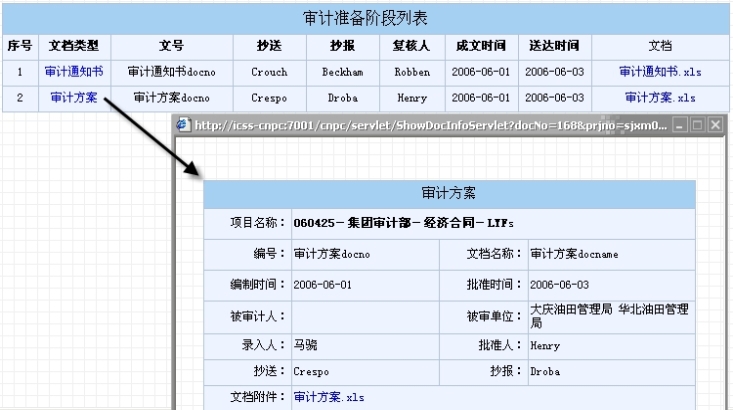Click the 送达时间 column header
The width and height of the screenshot is (733, 410).
click(552, 46)
